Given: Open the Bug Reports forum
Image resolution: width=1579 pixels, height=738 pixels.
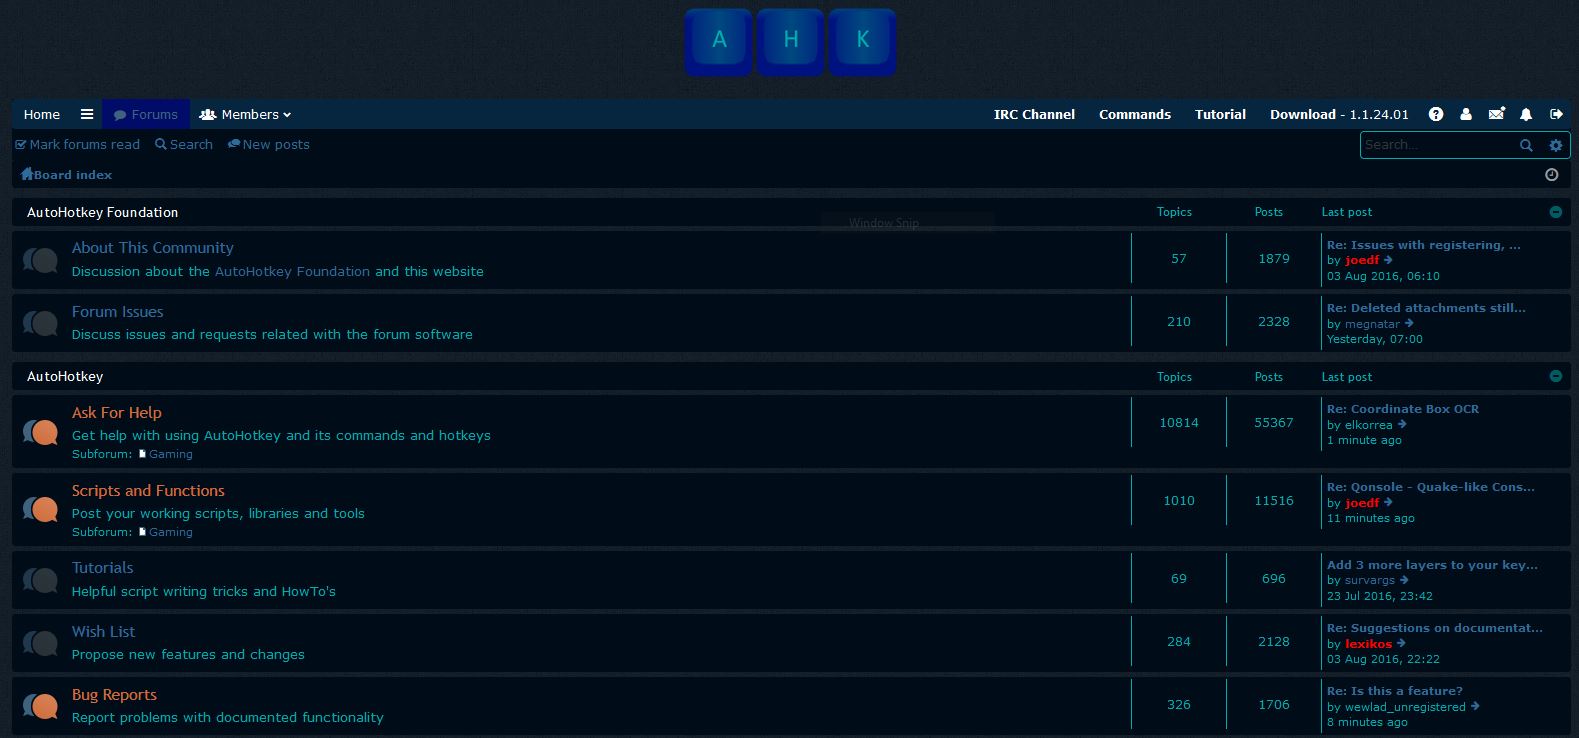Looking at the screenshot, I should pyautogui.click(x=114, y=694).
